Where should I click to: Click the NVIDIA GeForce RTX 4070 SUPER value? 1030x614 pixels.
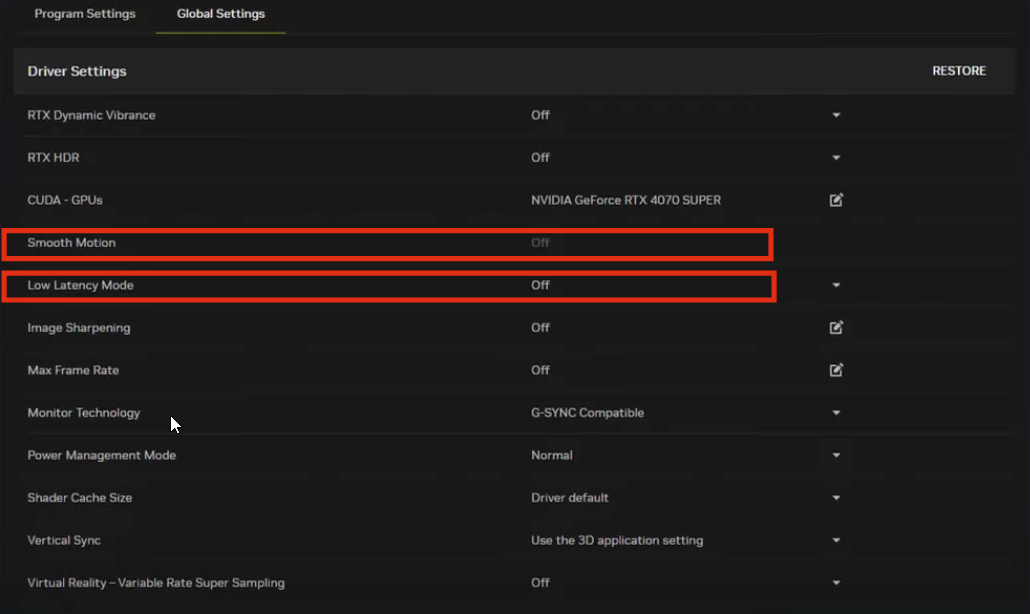[625, 200]
